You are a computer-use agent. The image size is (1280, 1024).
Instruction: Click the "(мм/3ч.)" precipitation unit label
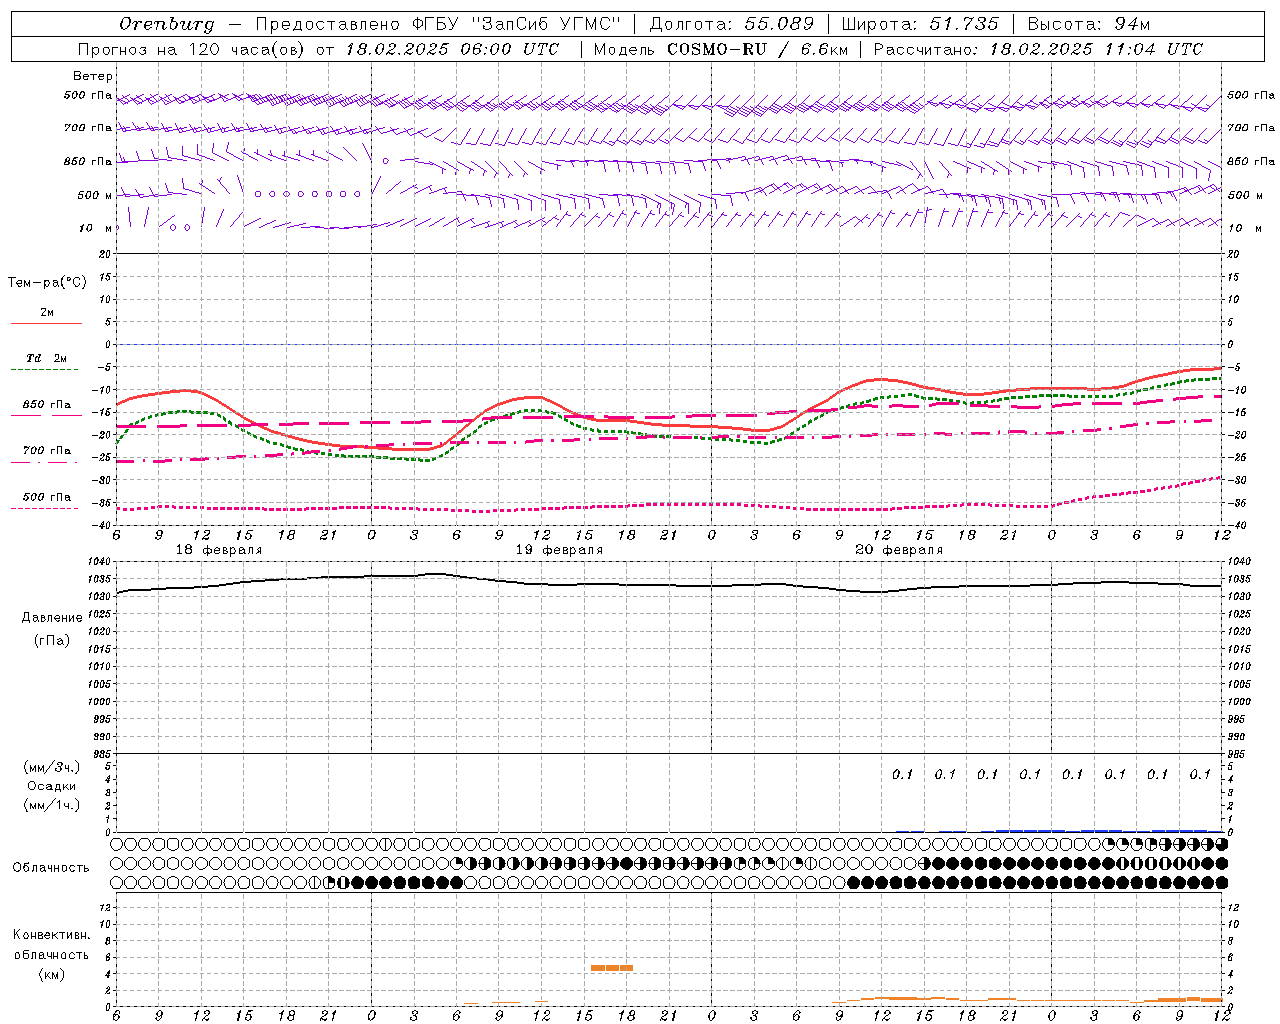[52, 767]
